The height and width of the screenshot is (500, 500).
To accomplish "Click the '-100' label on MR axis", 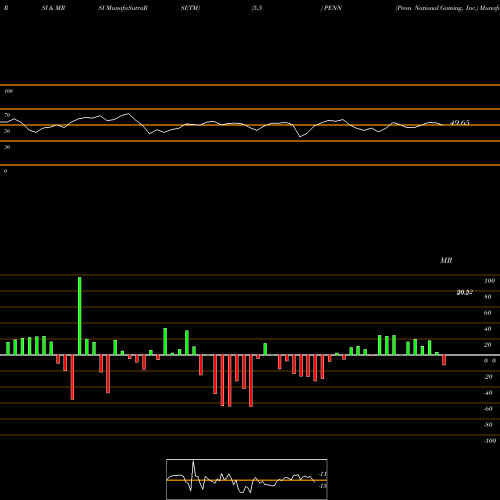I will [x=490, y=441].
